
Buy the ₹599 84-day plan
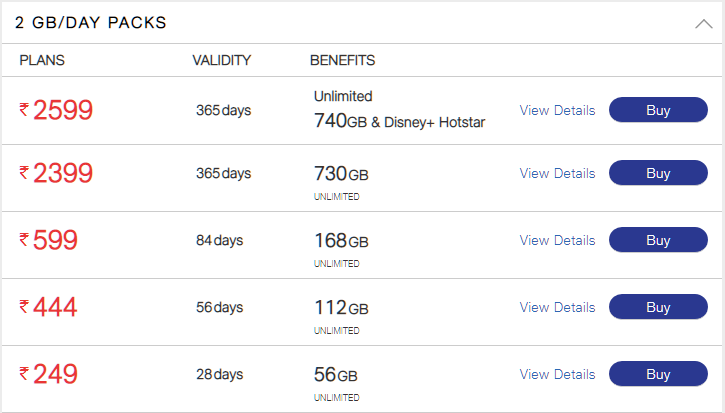pyautogui.click(x=658, y=240)
